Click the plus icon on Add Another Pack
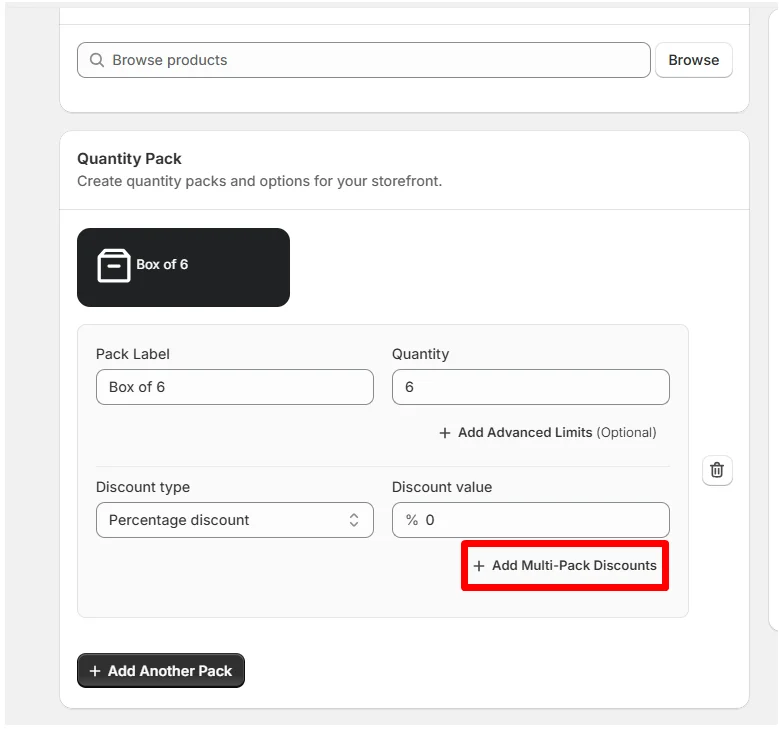The width and height of the screenshot is (779, 729). click(x=95, y=671)
